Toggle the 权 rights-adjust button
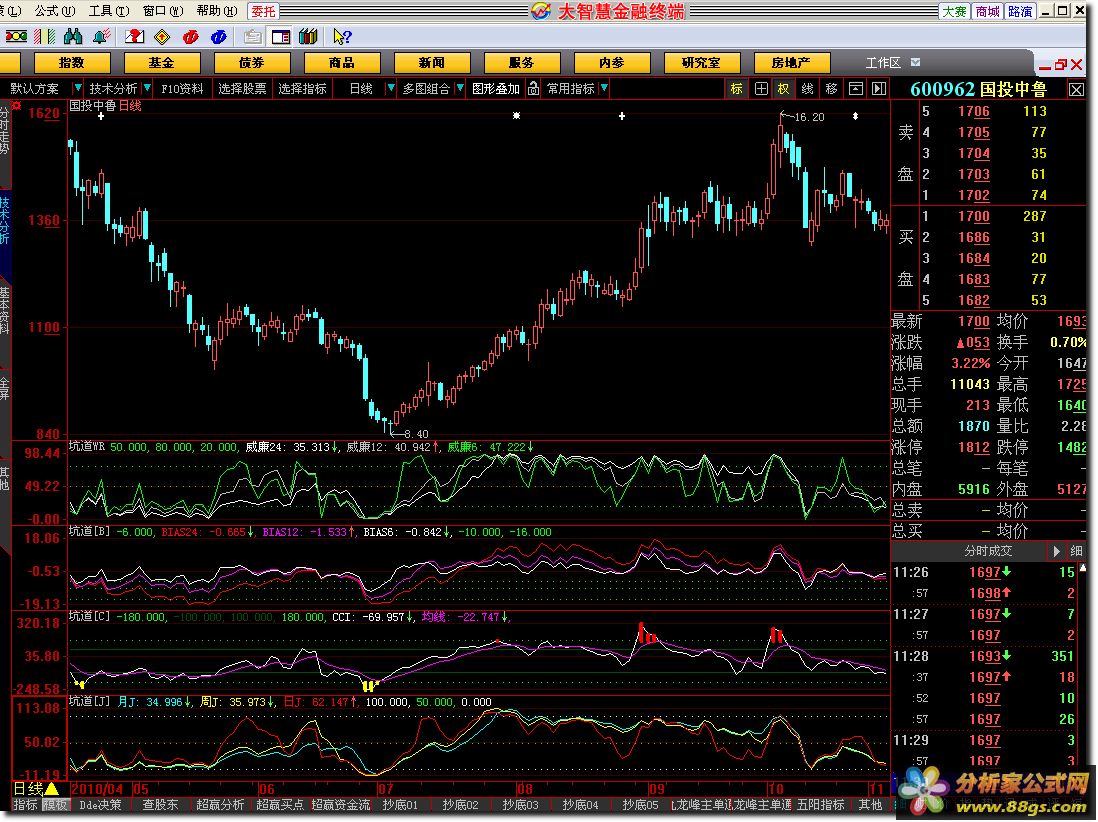This screenshot has width=1098, height=822. [784, 88]
